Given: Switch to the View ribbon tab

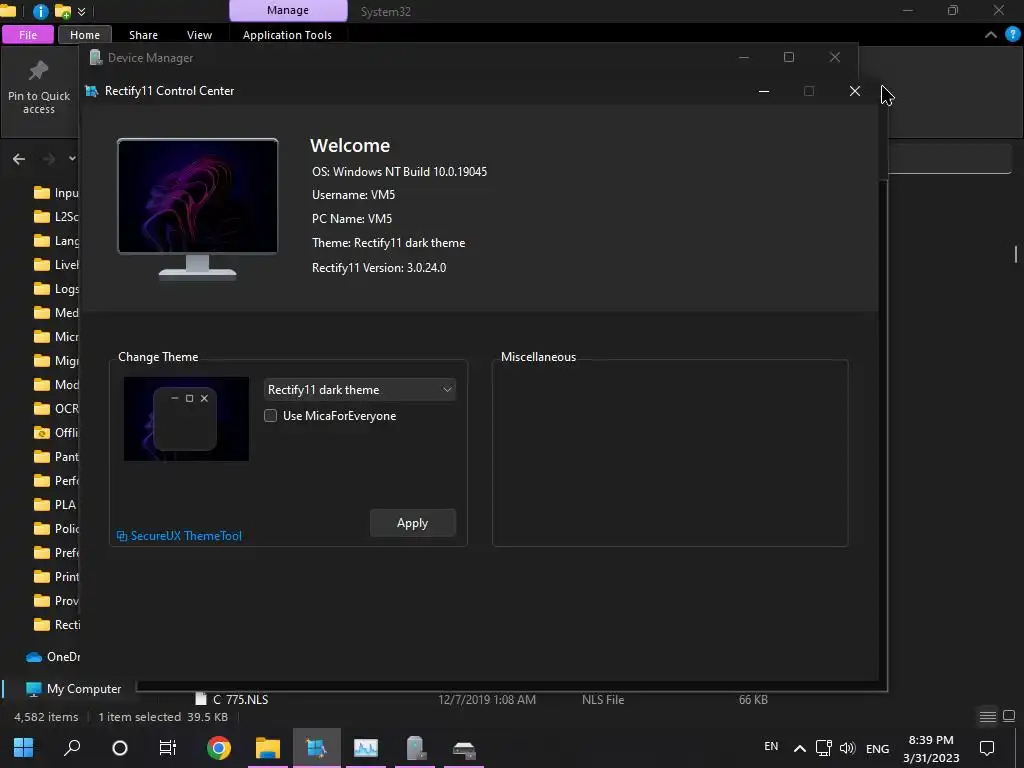Looking at the screenshot, I should [x=199, y=35].
